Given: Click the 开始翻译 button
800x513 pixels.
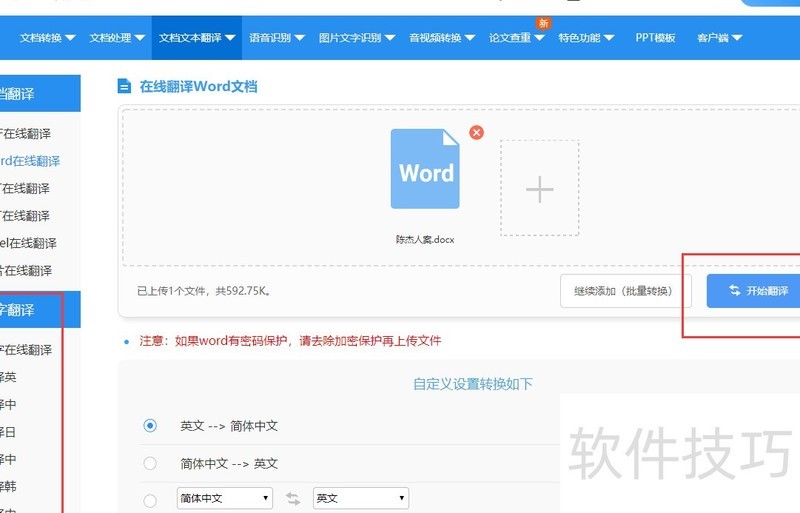Looking at the screenshot, I should [753, 291].
